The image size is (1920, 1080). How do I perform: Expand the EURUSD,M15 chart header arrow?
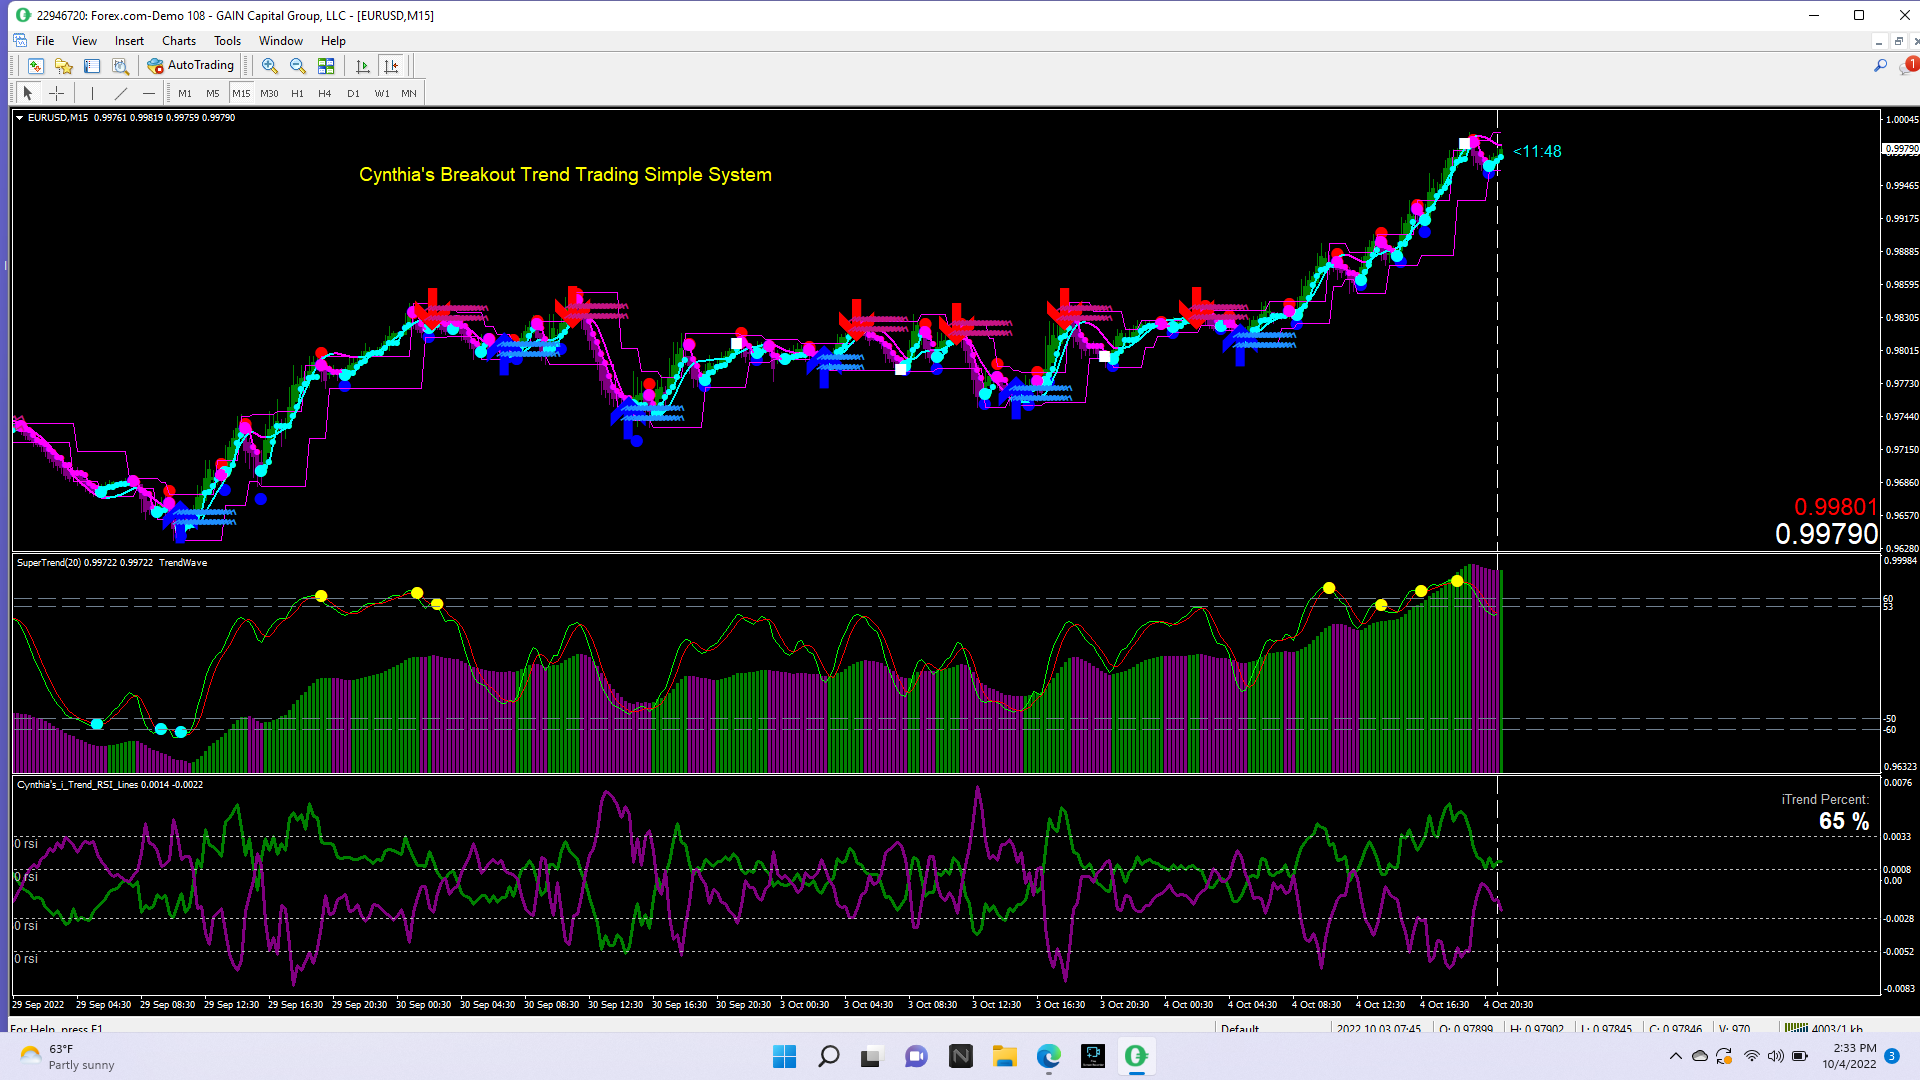[x=19, y=118]
